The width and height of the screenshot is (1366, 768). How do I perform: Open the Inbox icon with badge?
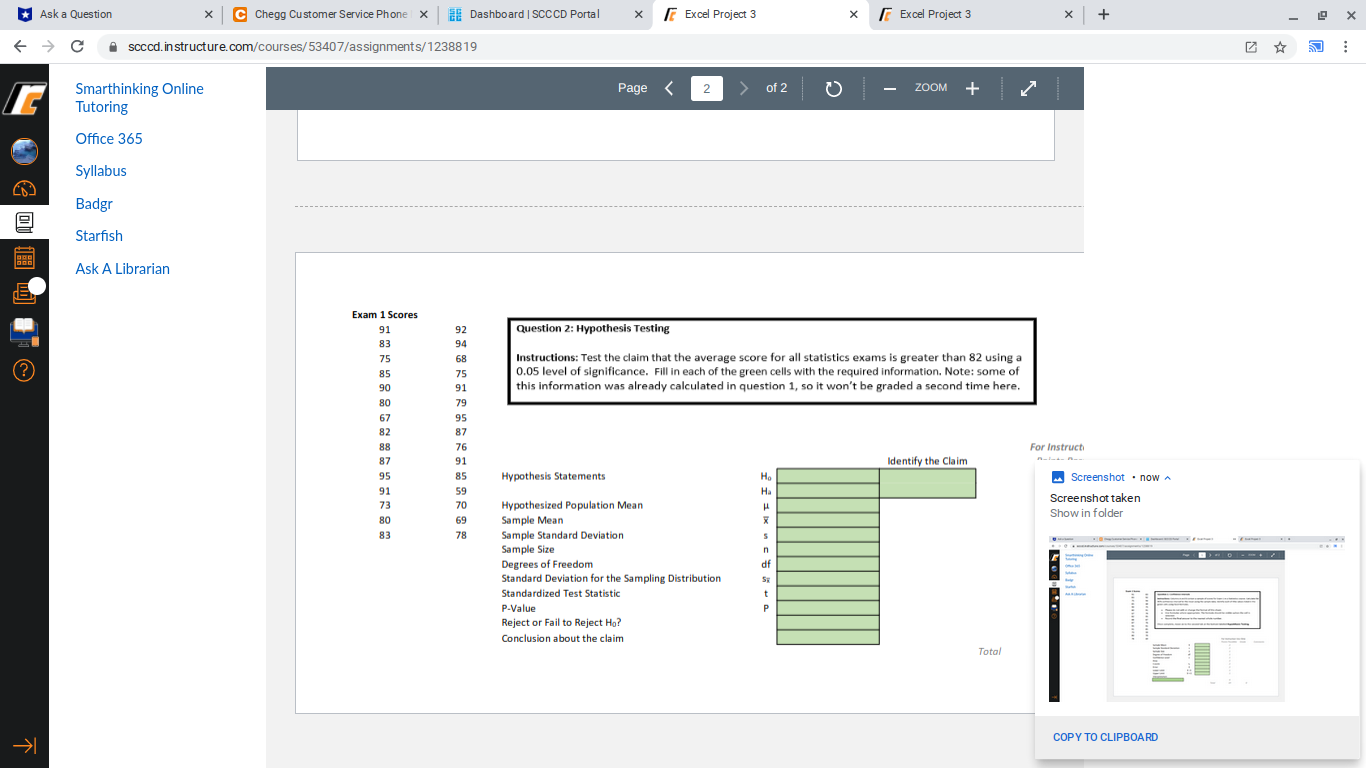(24, 293)
